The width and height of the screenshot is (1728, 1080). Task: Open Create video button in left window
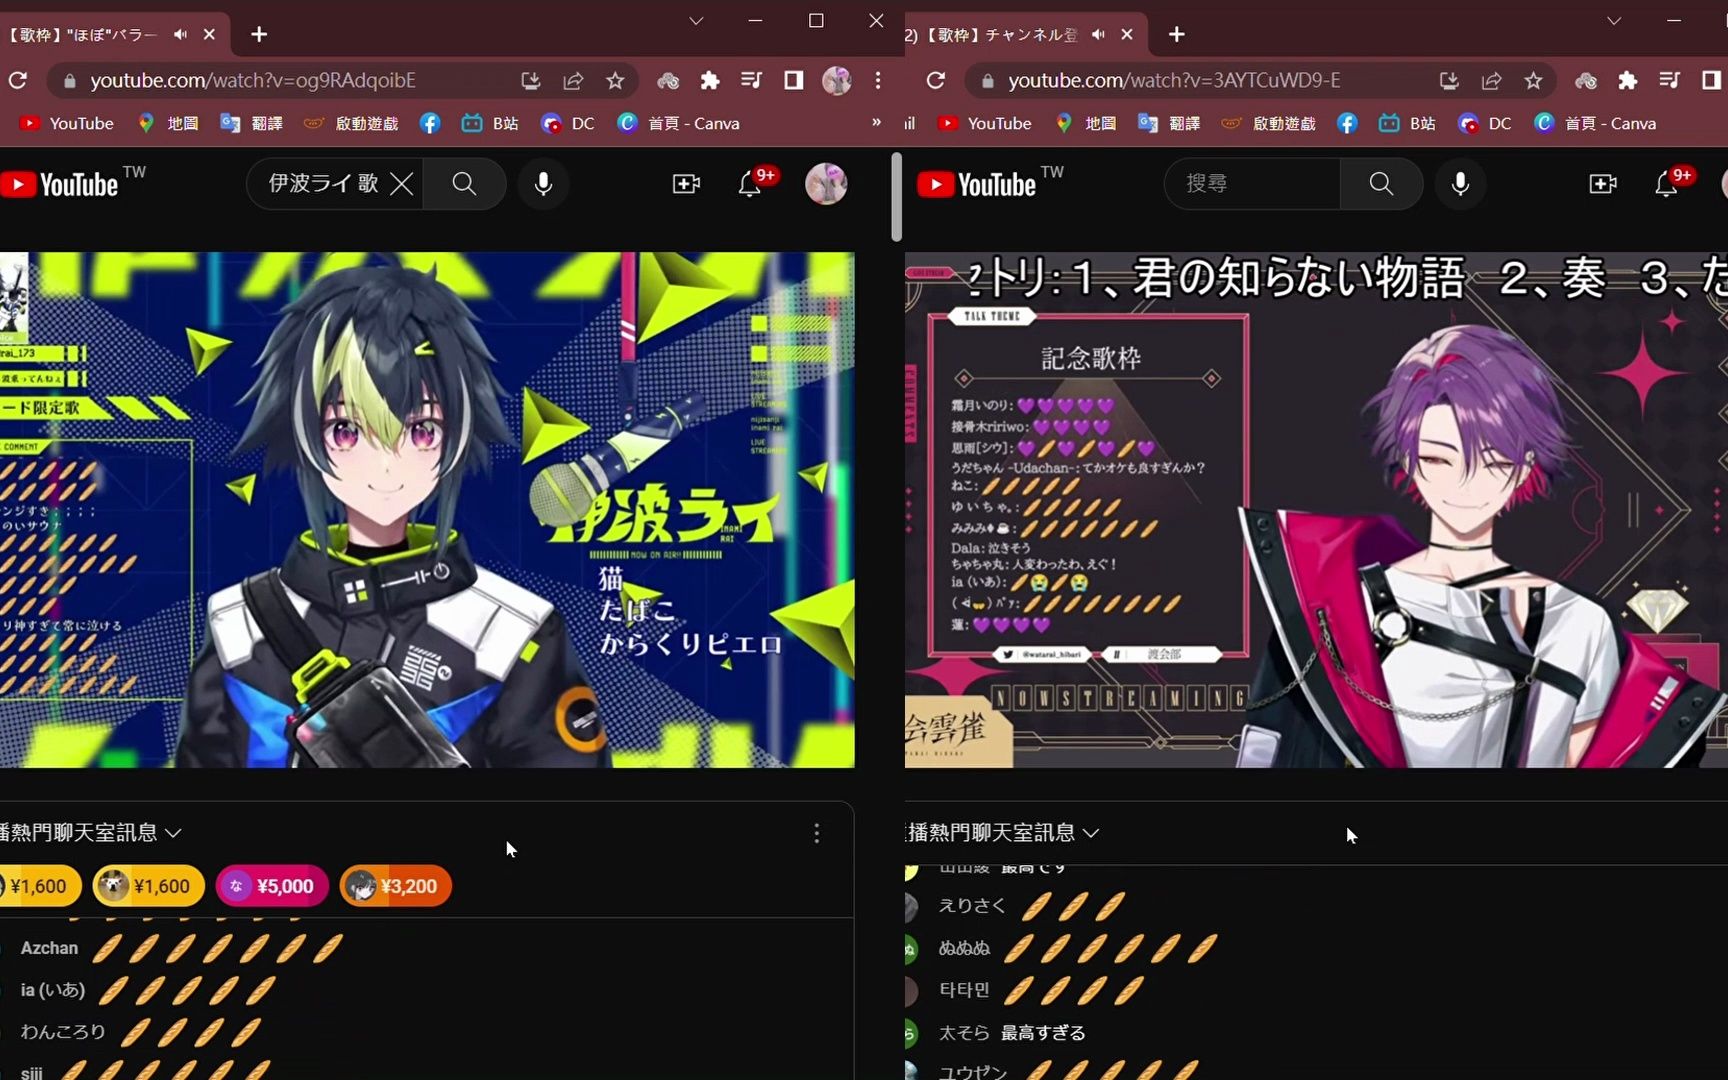coord(686,184)
